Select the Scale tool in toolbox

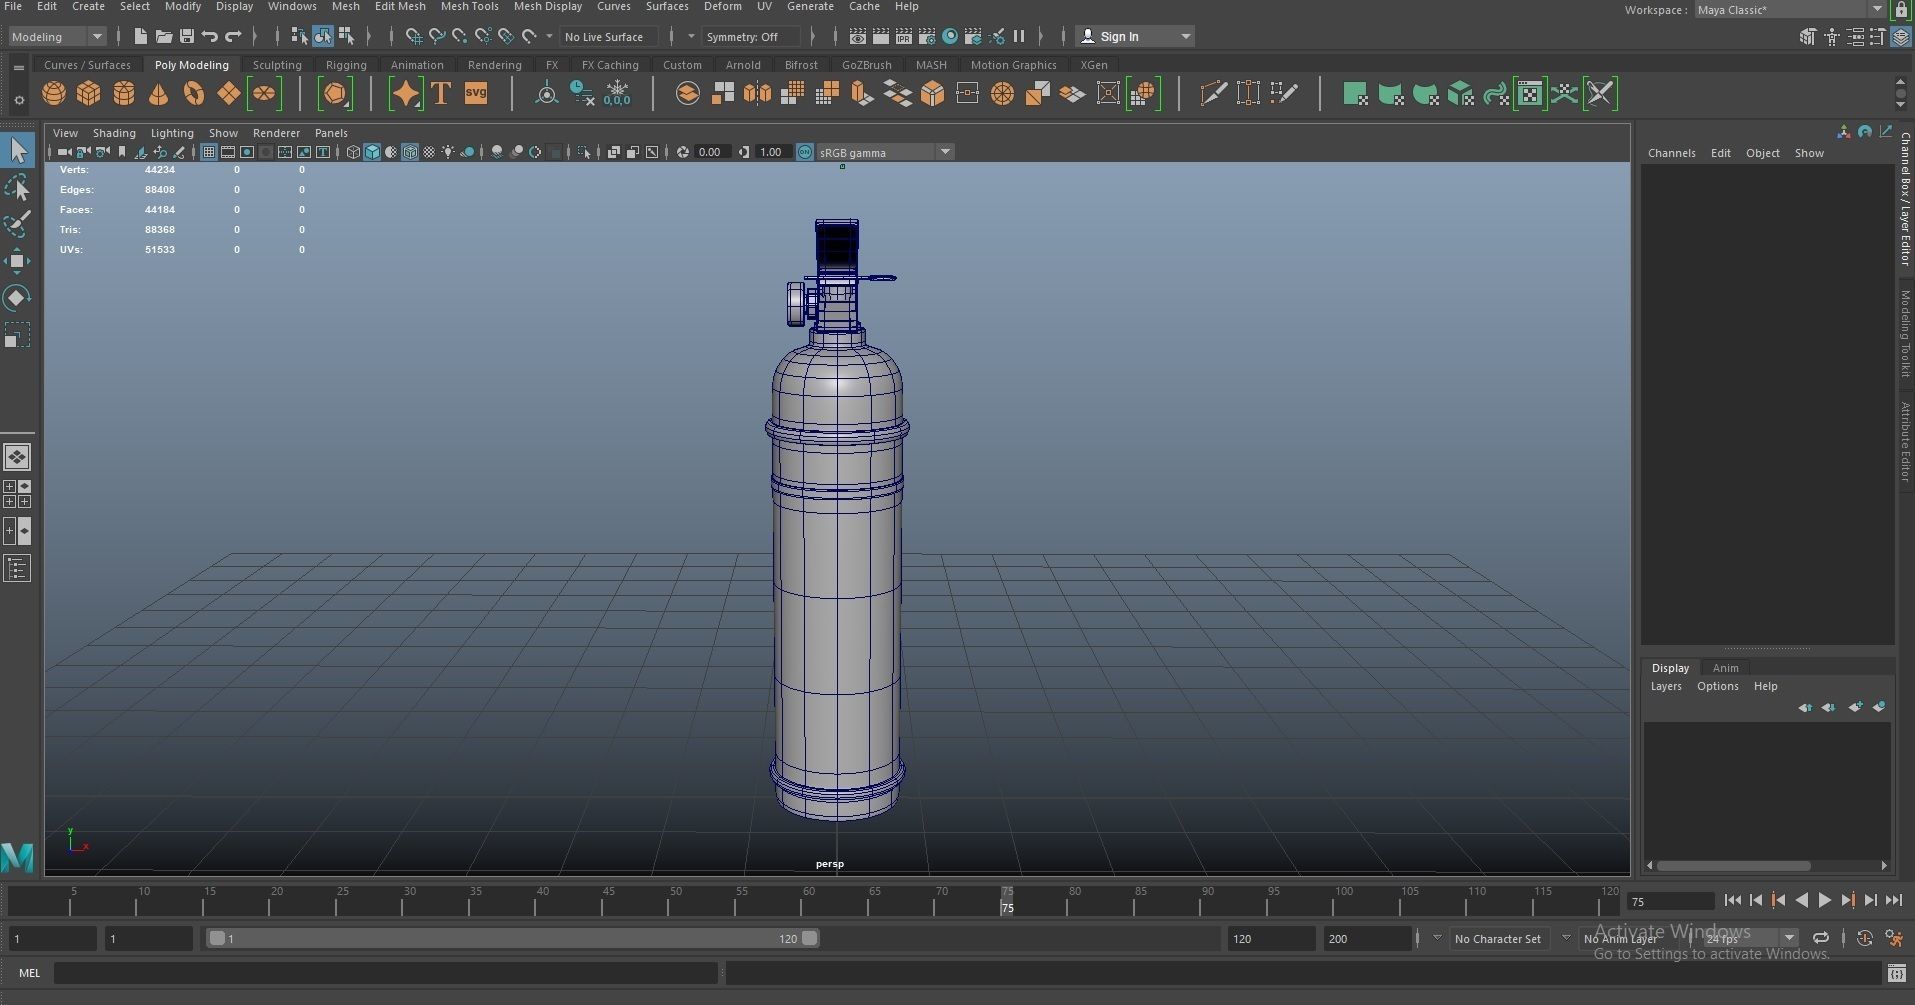point(17,335)
